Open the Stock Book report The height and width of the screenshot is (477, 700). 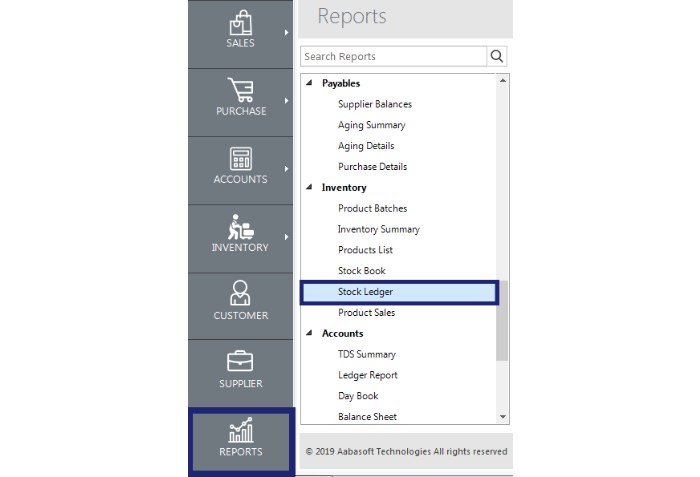[x=362, y=271]
